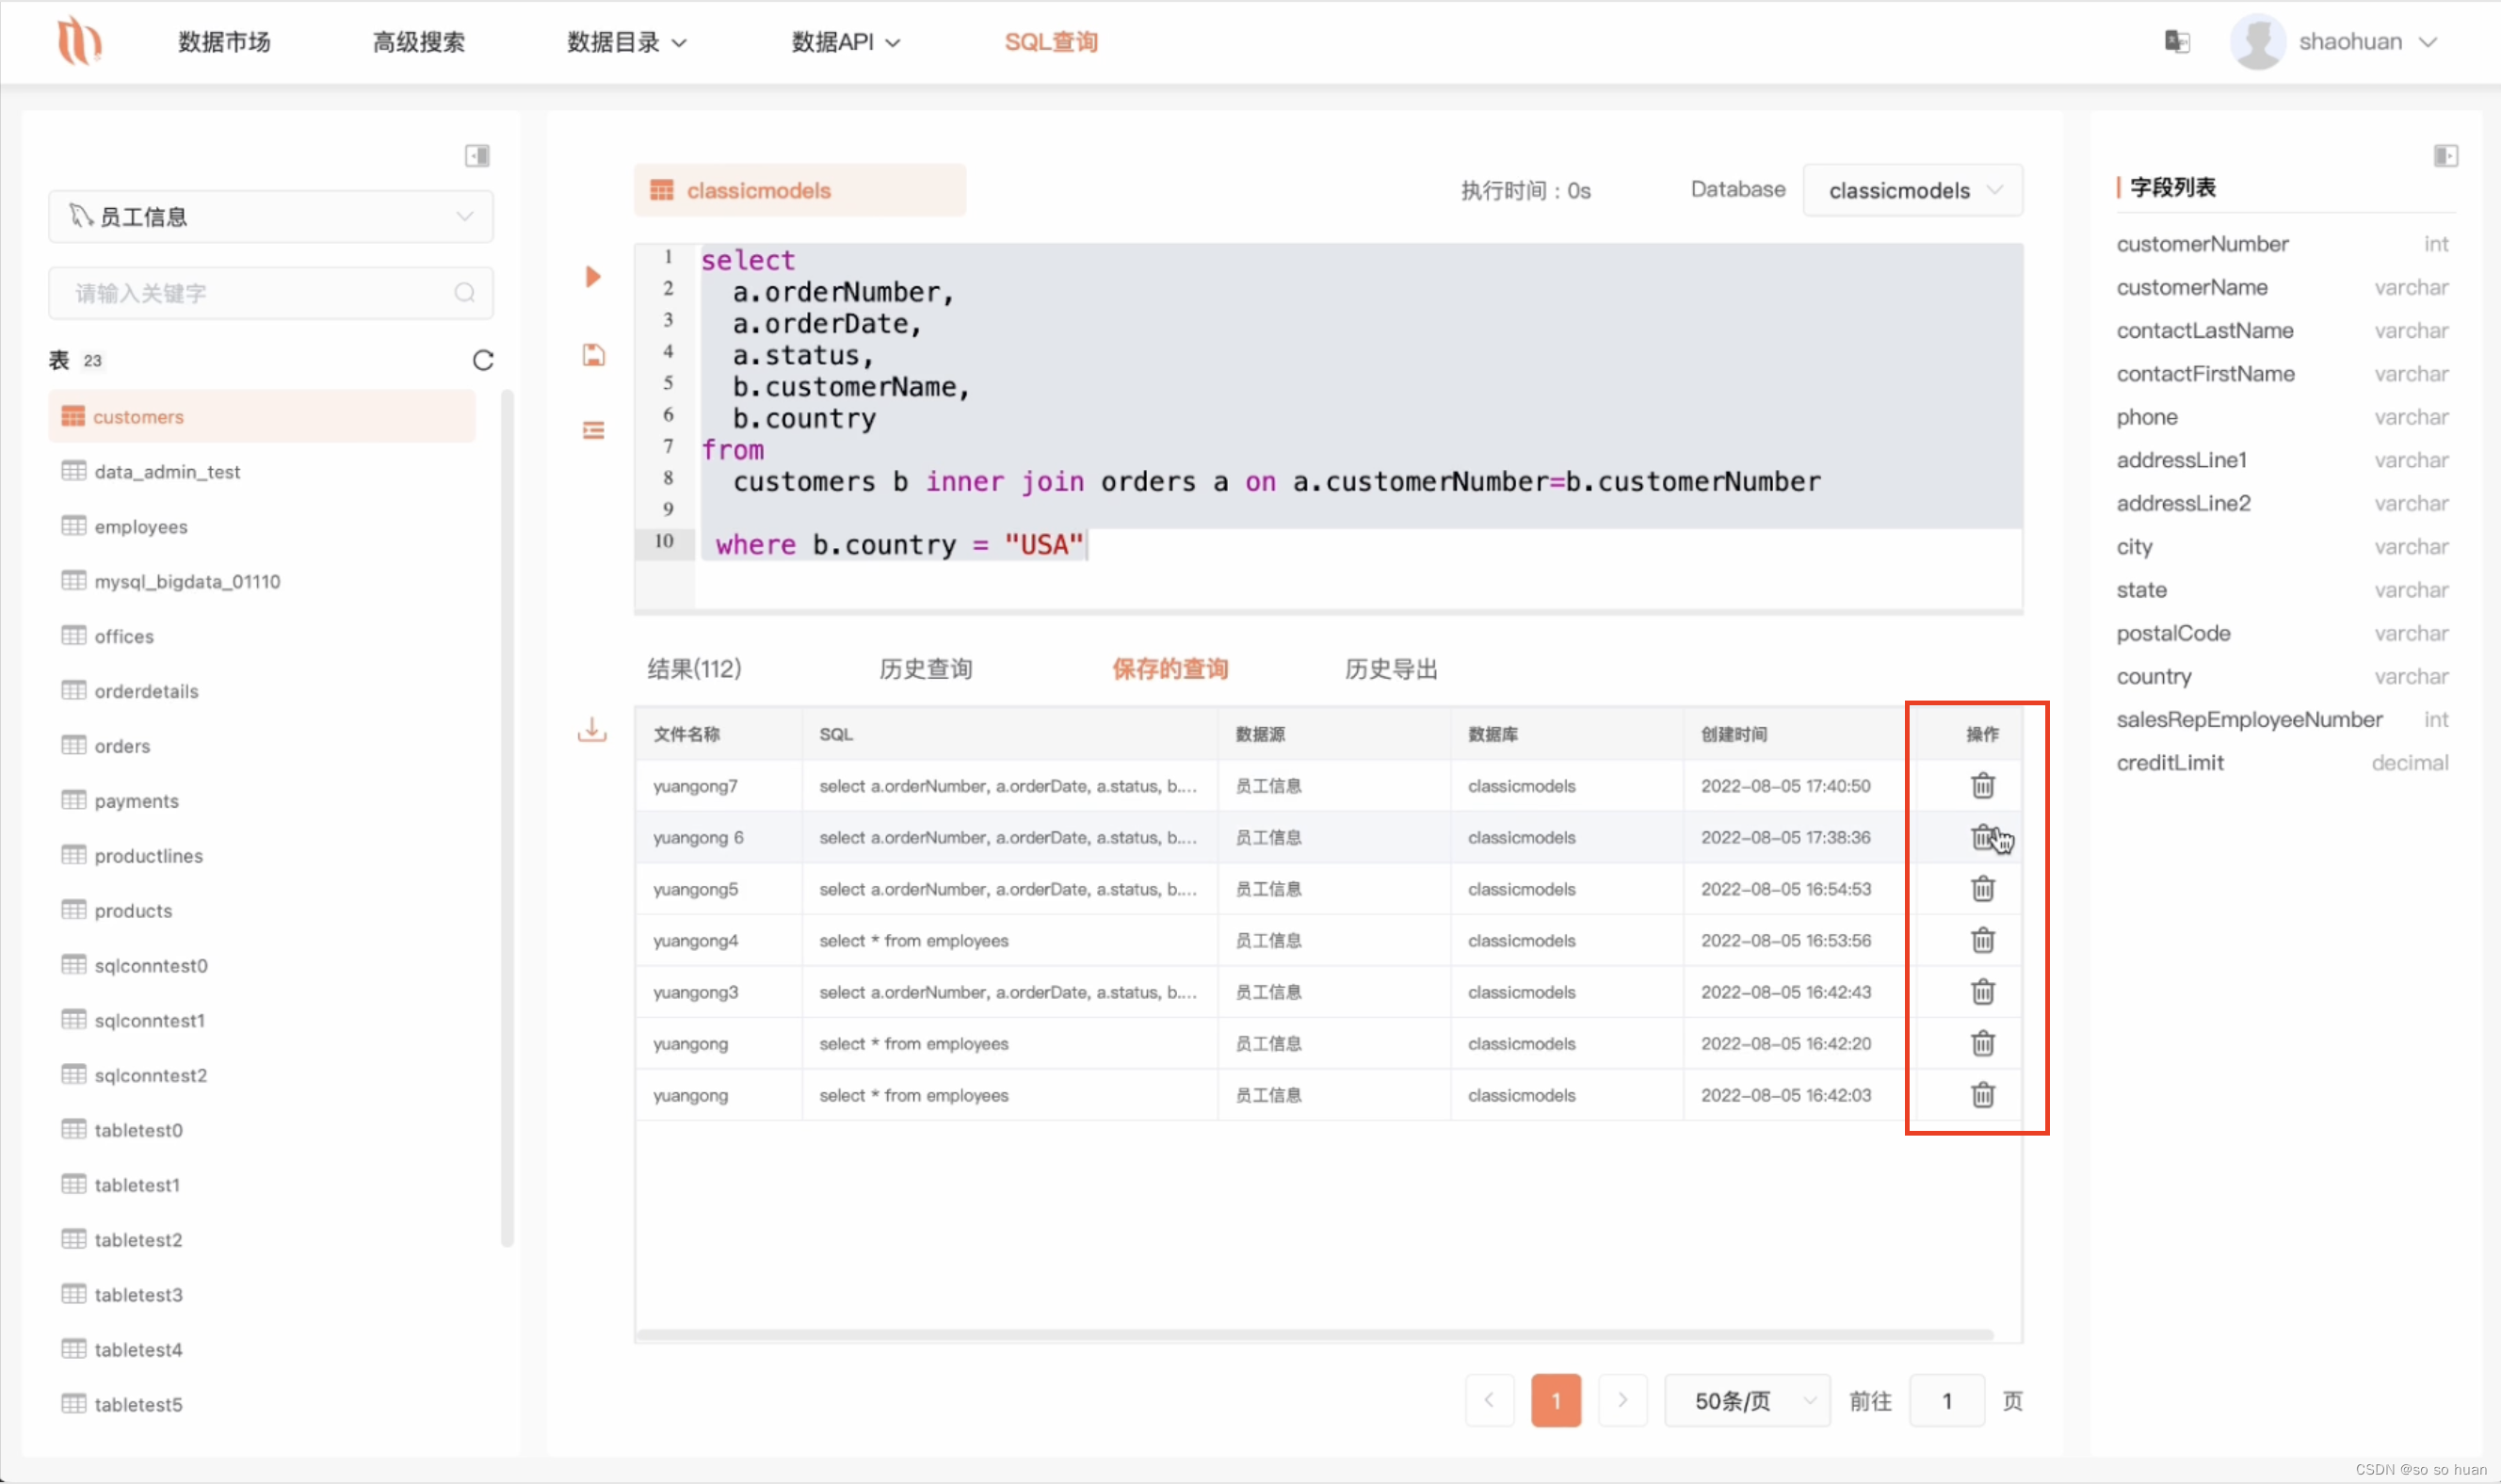Toggle the display mode icon beside the avatar

pos(2177,41)
